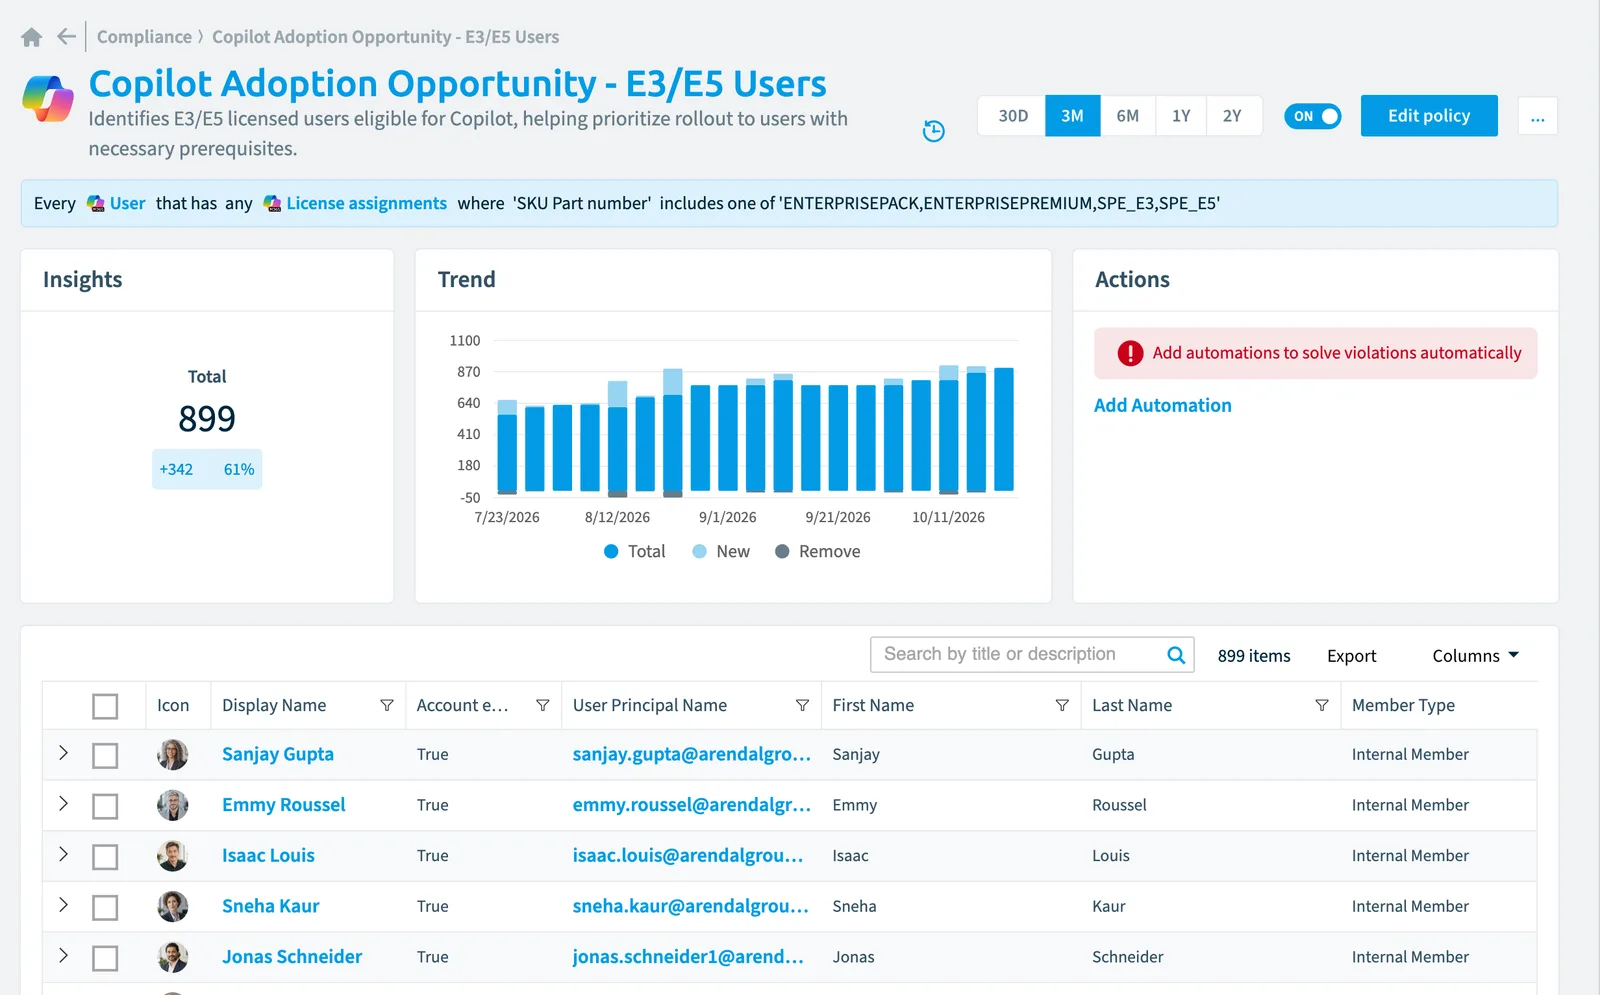Click the Export button

pyautogui.click(x=1351, y=656)
